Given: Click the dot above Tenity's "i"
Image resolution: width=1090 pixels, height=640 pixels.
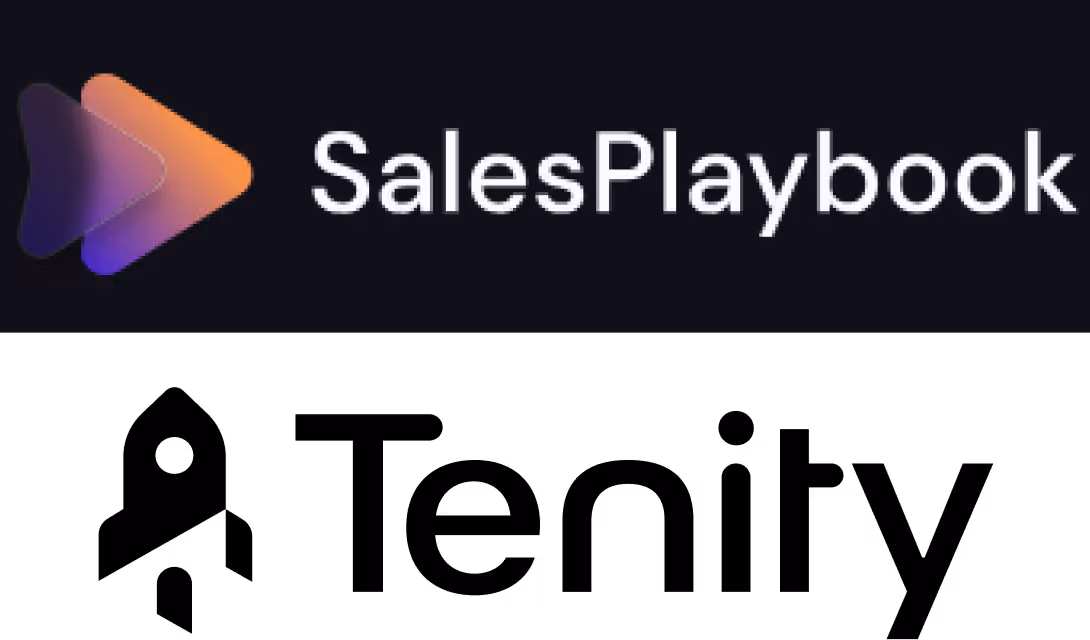Looking at the screenshot, I should (735, 427).
